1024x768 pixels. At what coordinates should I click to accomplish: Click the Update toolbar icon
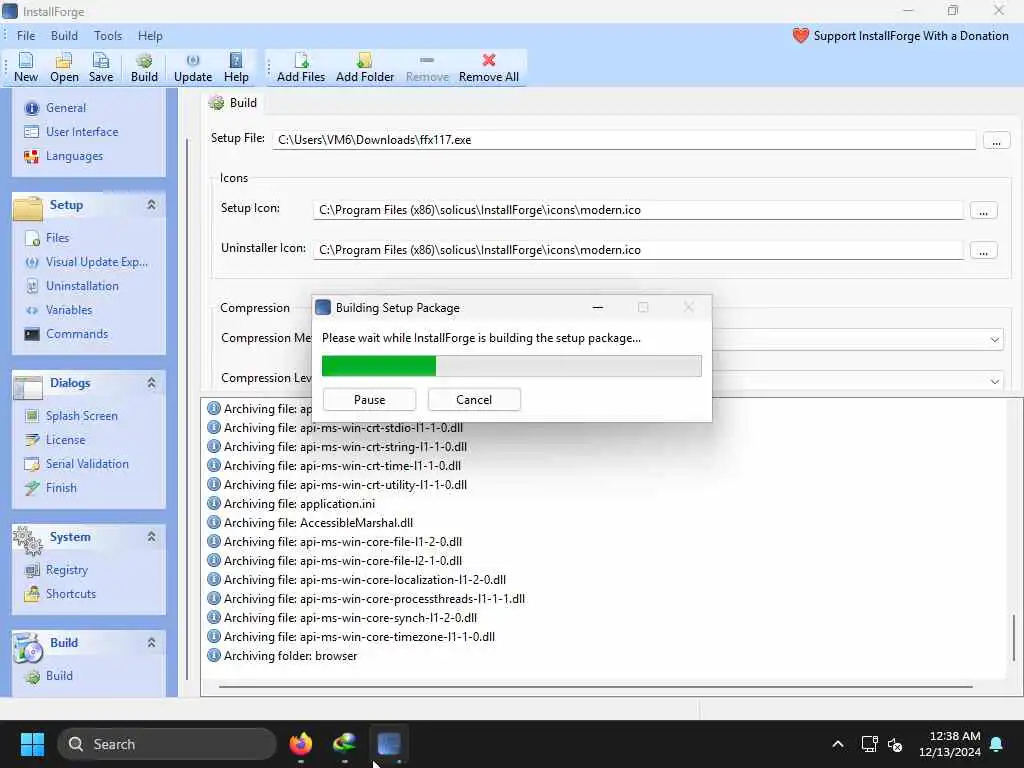(193, 67)
